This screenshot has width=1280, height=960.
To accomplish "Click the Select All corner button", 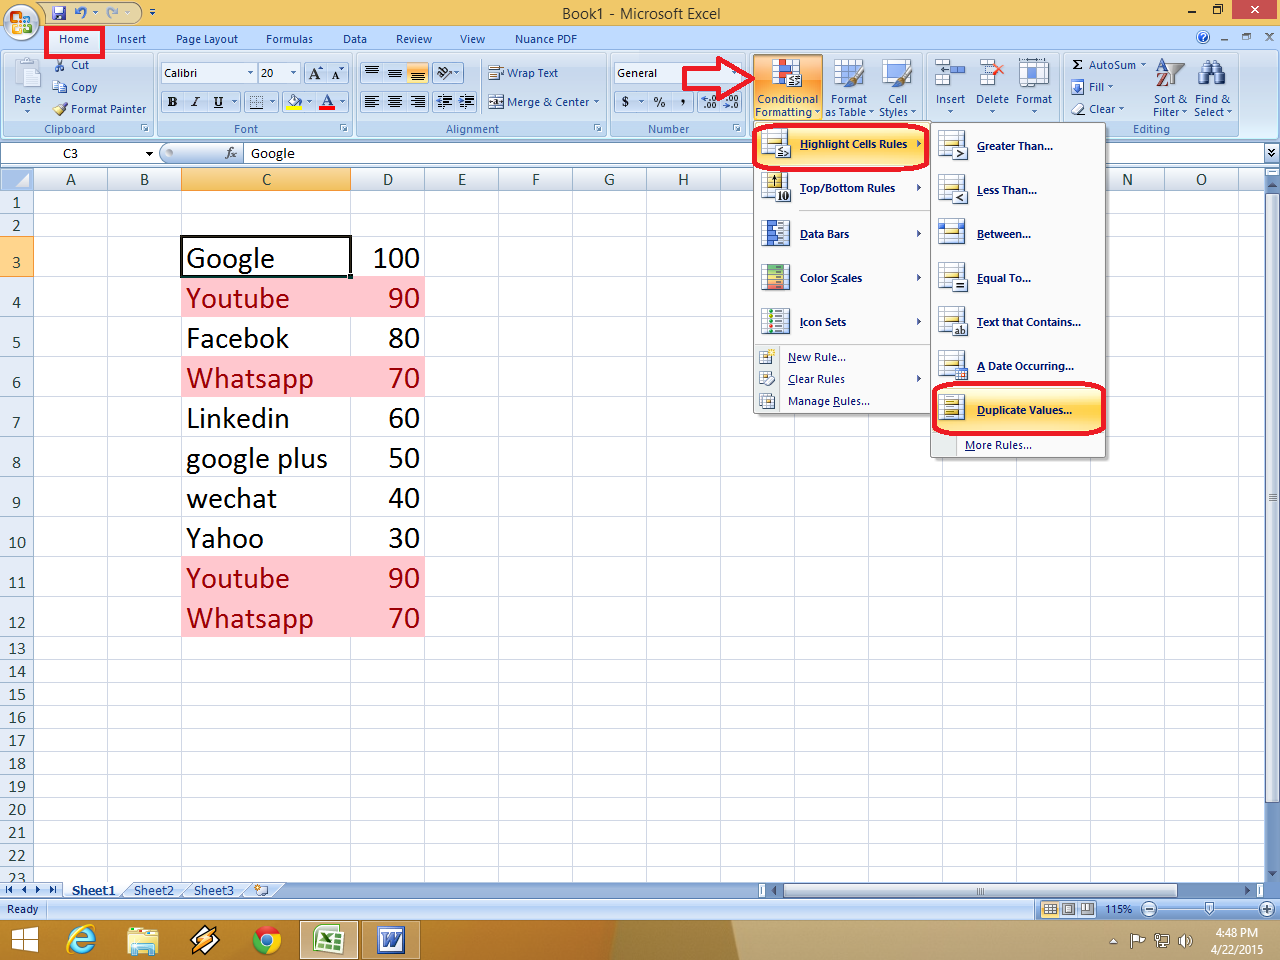I will [17, 180].
